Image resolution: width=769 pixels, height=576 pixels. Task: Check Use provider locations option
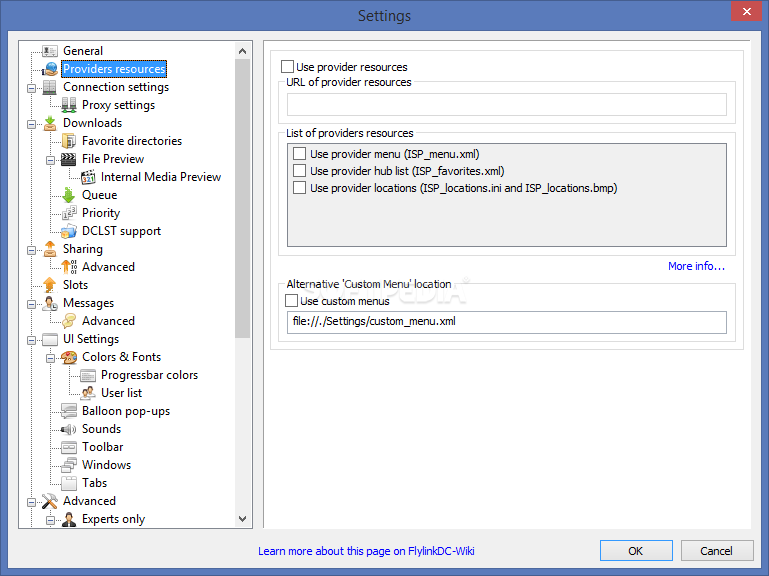click(x=299, y=188)
